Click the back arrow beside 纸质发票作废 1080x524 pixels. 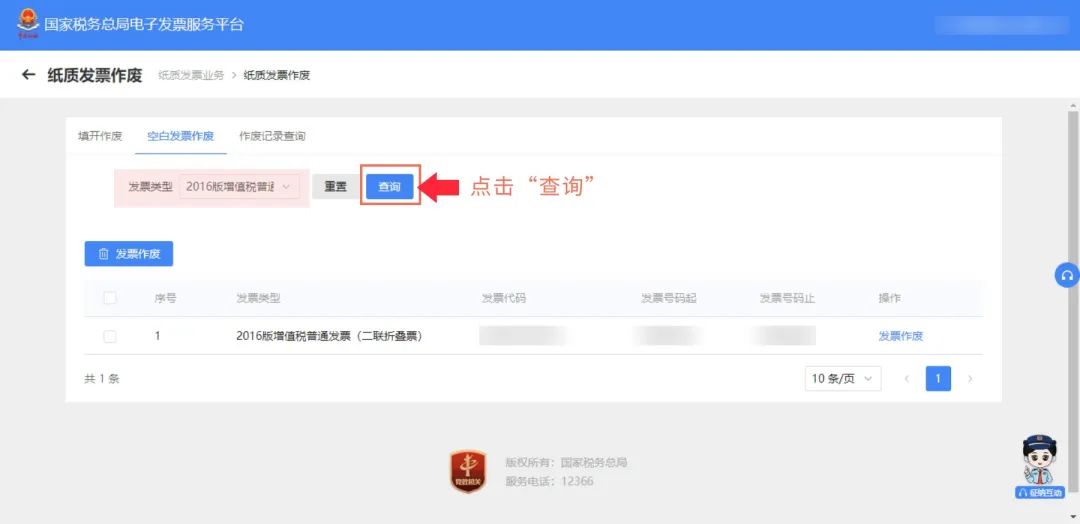(28, 74)
